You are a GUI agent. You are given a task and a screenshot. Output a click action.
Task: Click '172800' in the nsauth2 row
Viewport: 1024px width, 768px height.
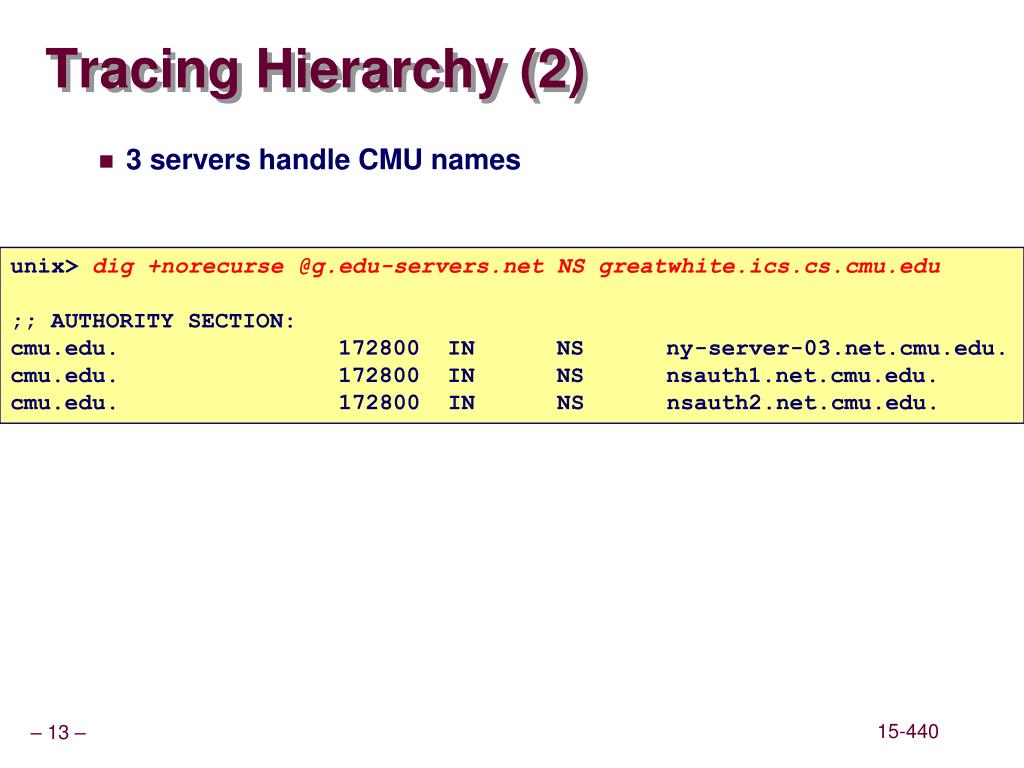[378, 402]
